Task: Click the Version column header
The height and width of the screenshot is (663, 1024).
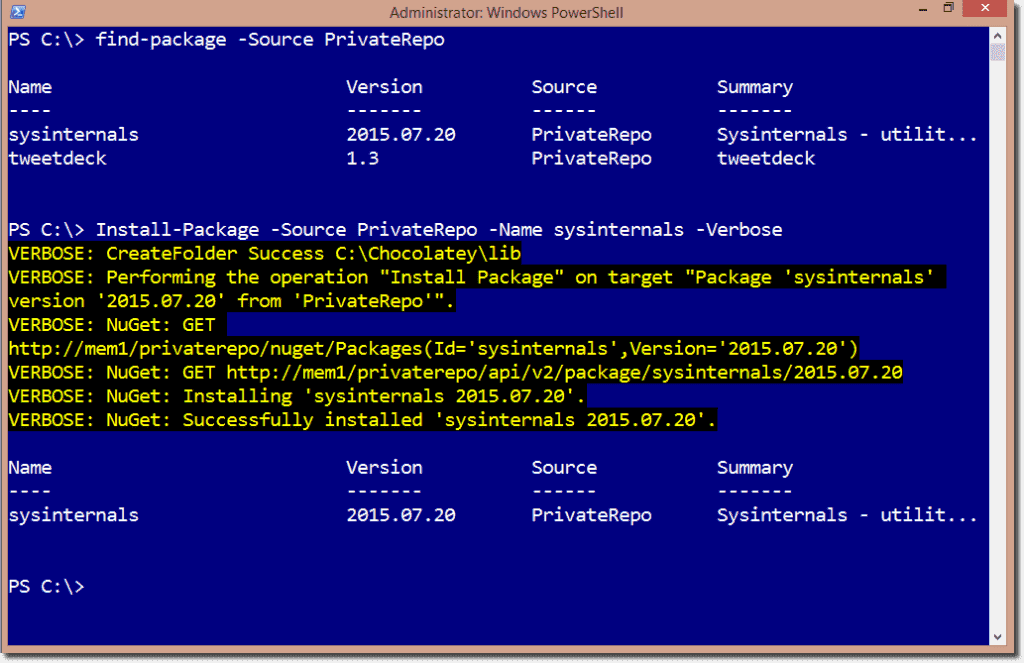Action: tap(384, 87)
